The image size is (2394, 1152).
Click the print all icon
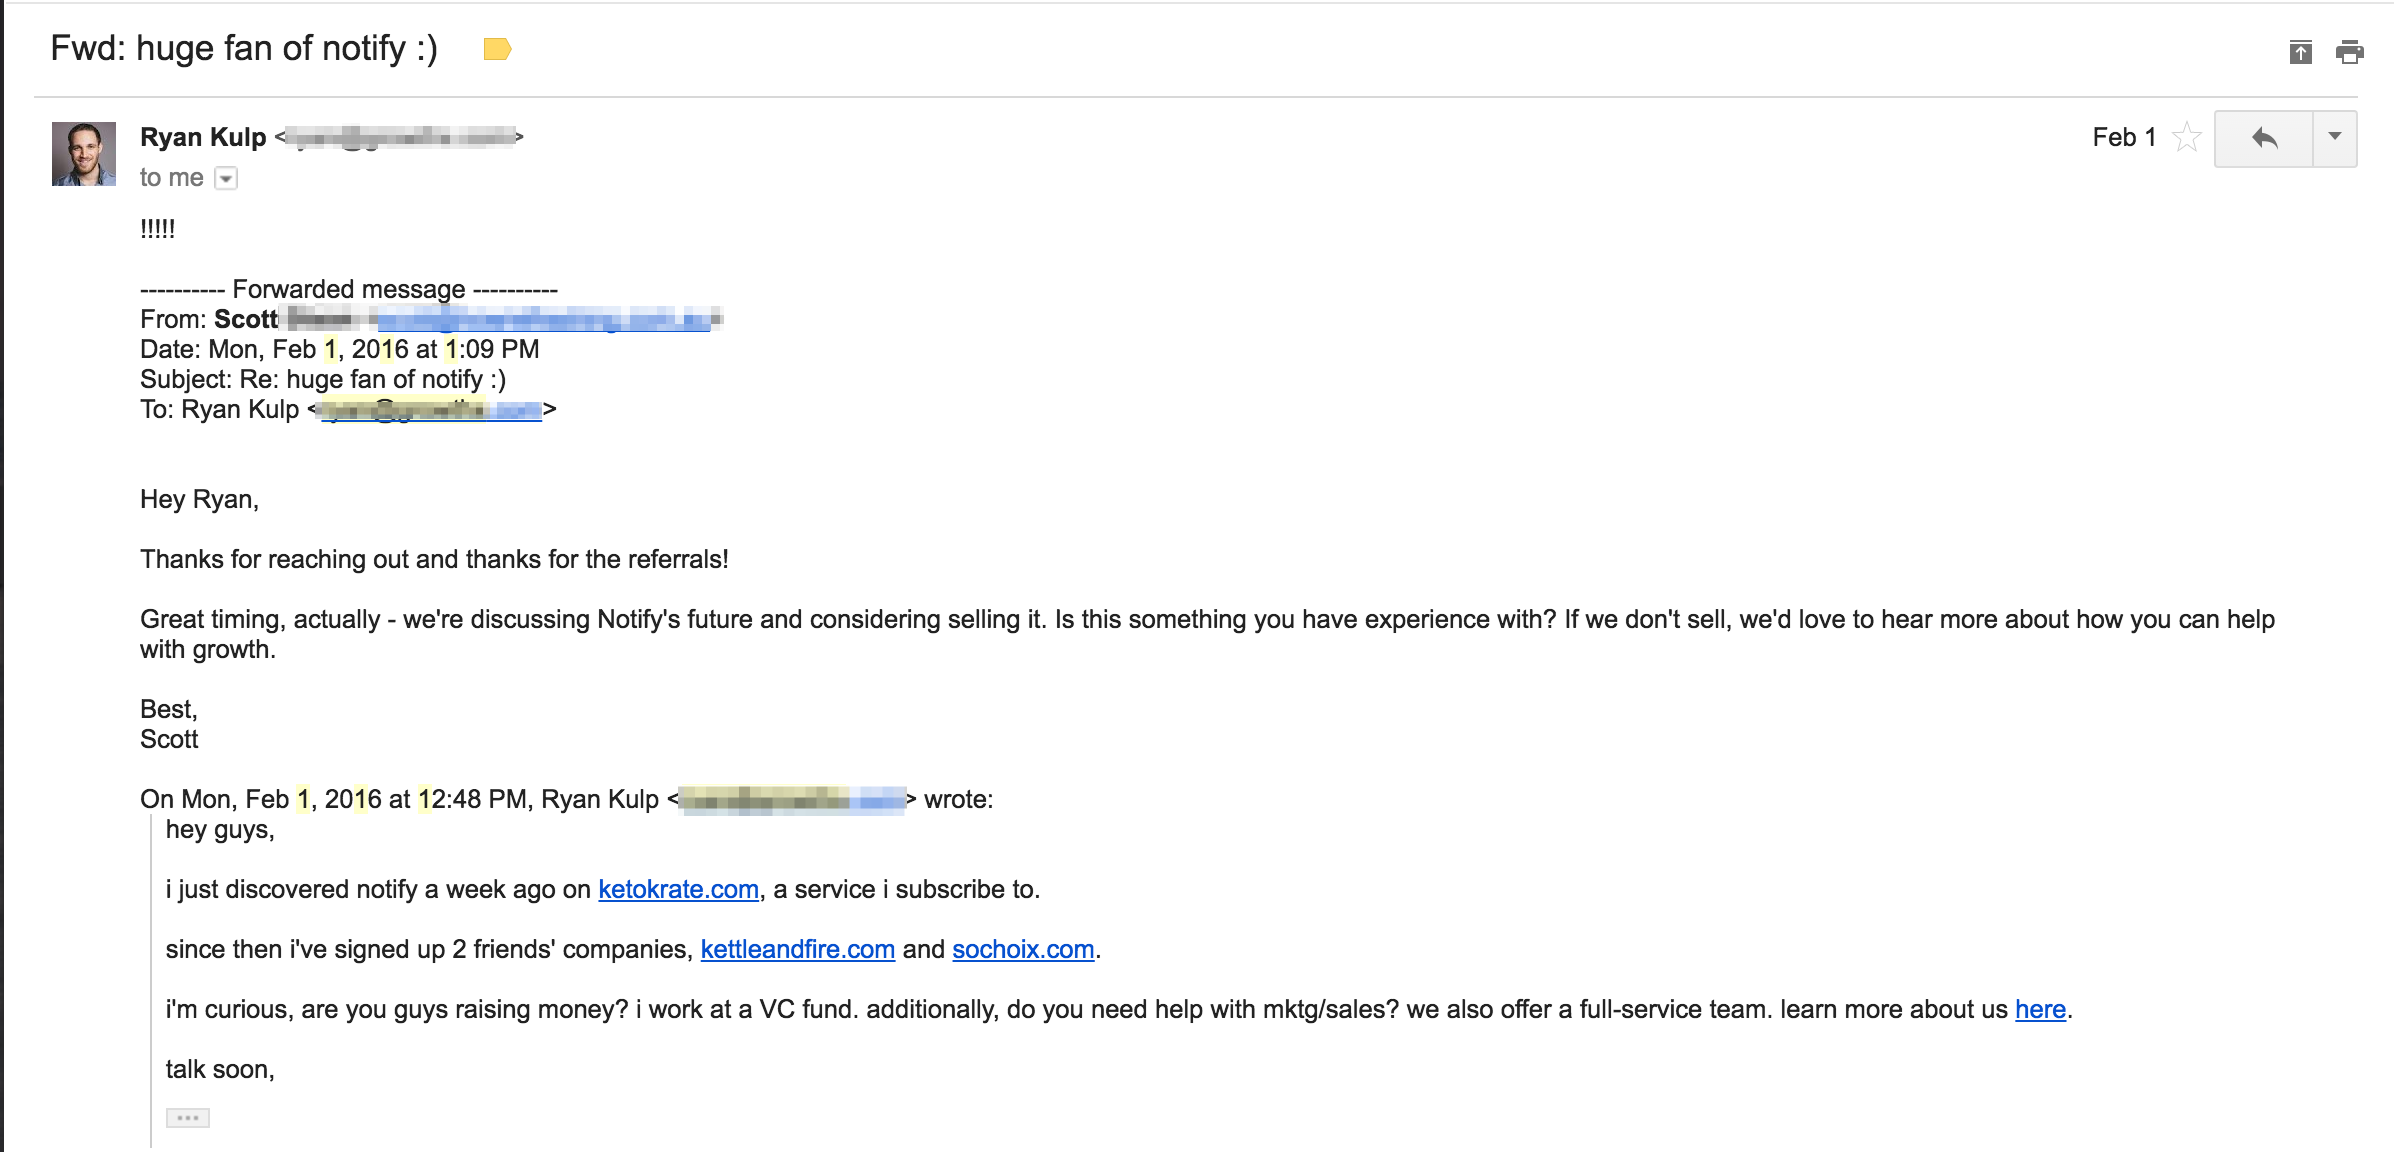[x=2349, y=51]
